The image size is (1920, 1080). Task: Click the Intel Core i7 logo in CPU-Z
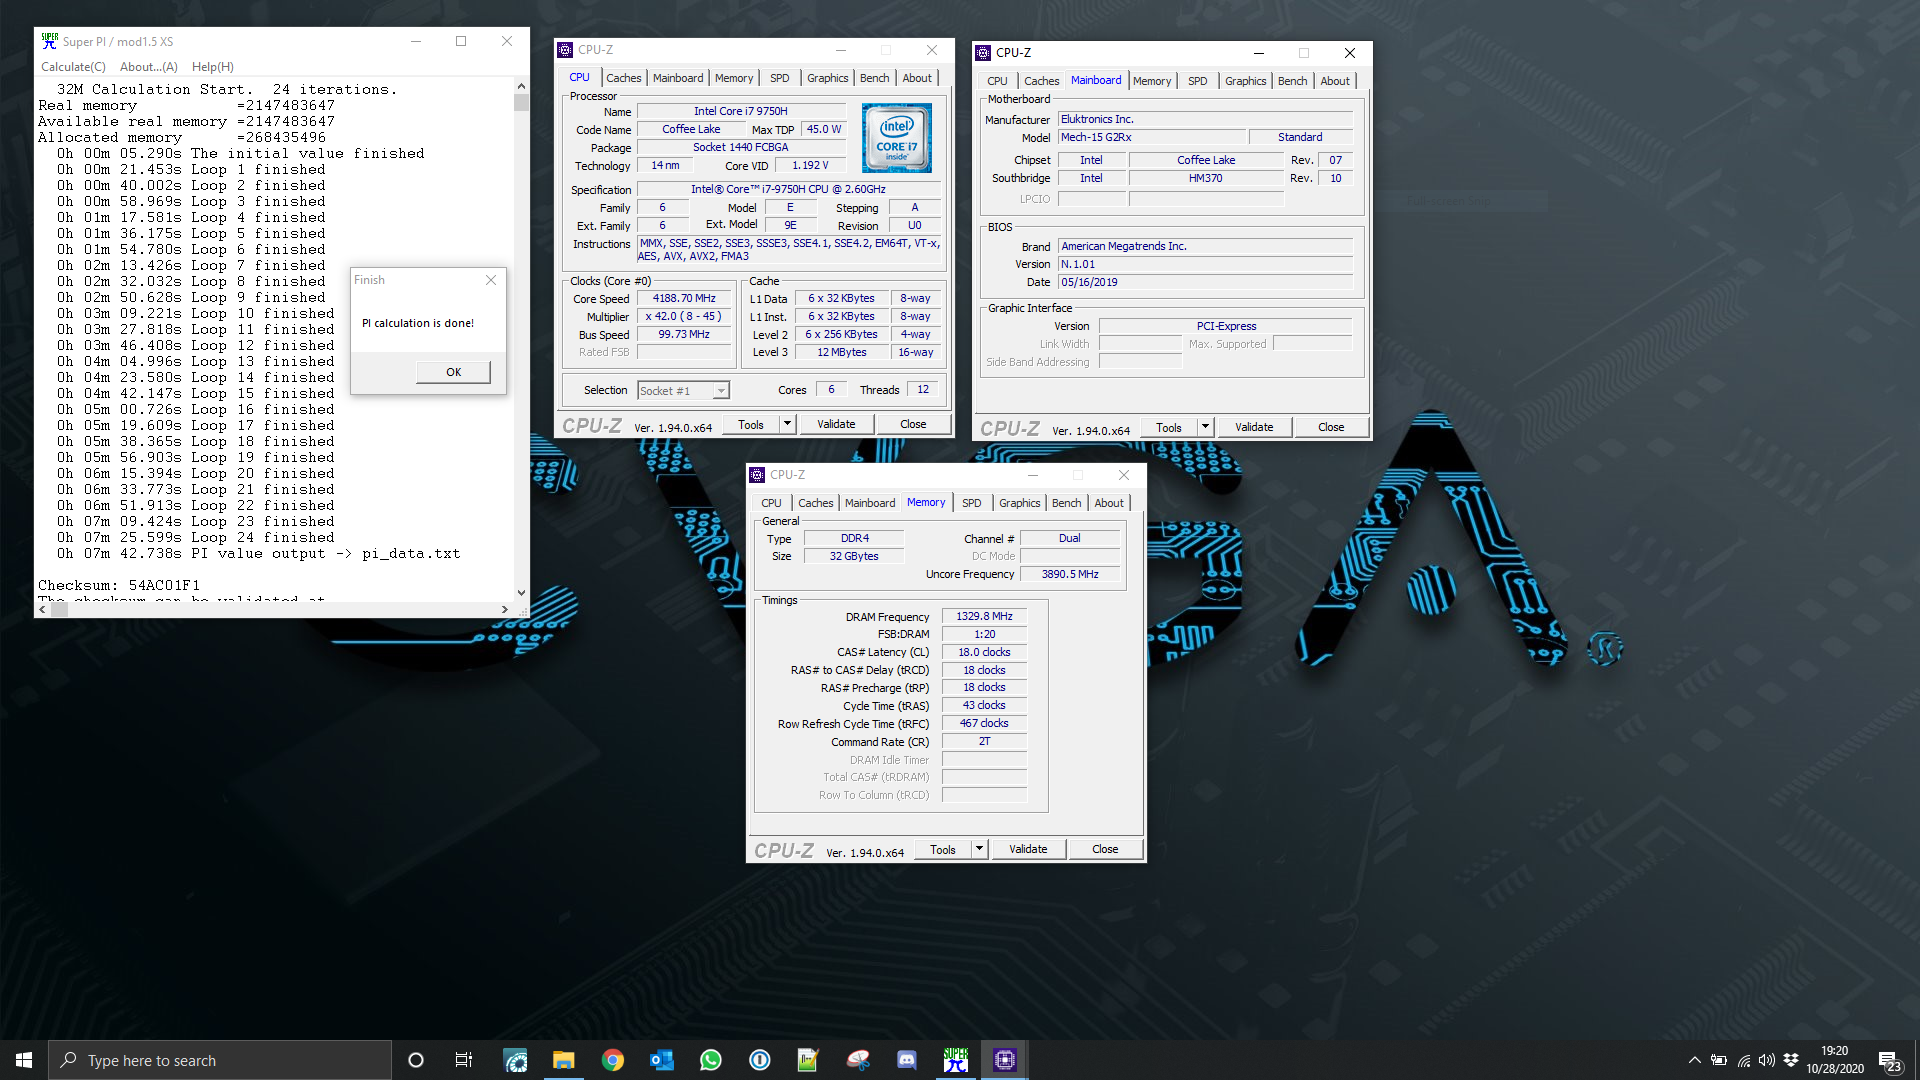897,138
